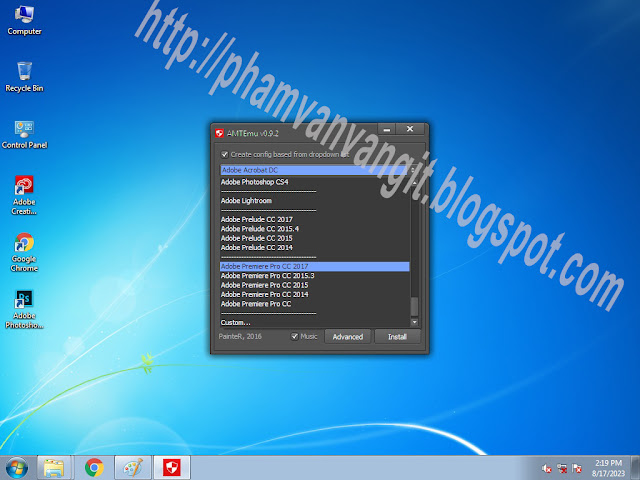
Task: Click the muted volume tray icon
Action: pyautogui.click(x=546, y=469)
